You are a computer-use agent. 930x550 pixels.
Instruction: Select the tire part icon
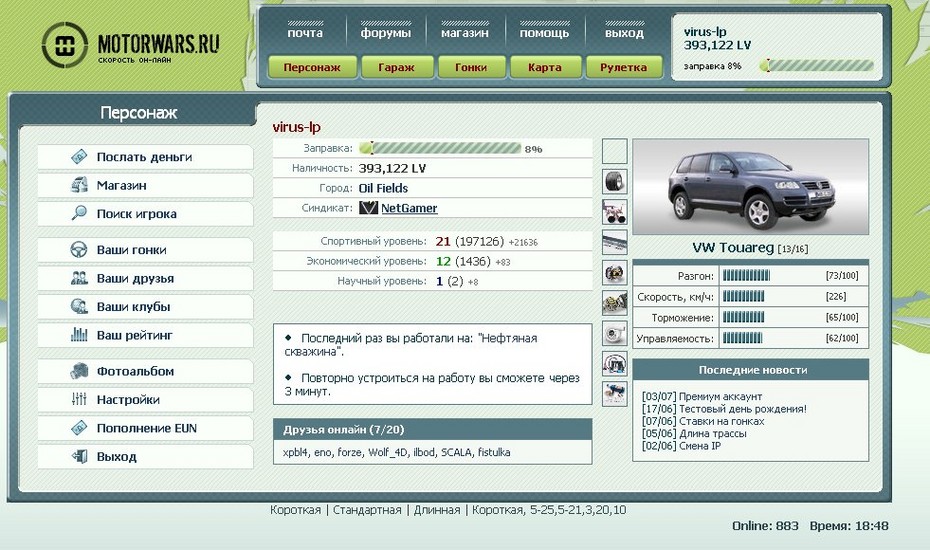coord(614,181)
